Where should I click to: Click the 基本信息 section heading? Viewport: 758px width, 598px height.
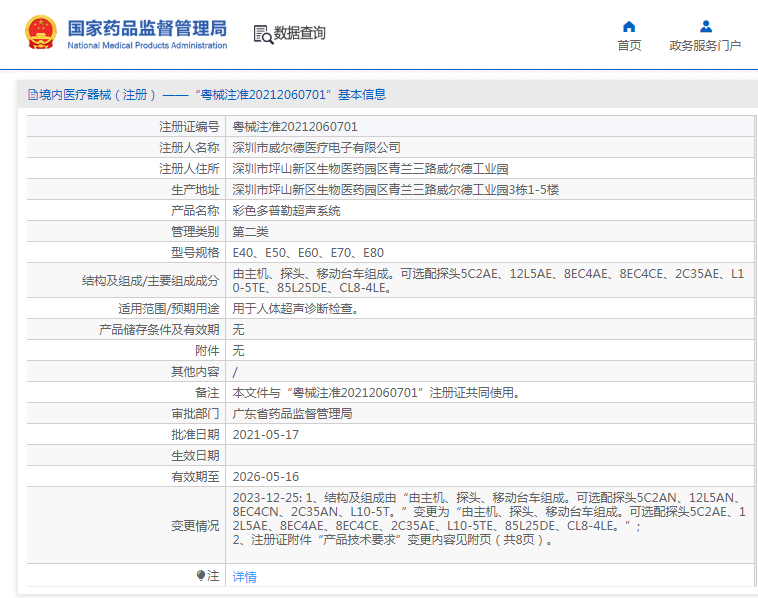coord(362,95)
